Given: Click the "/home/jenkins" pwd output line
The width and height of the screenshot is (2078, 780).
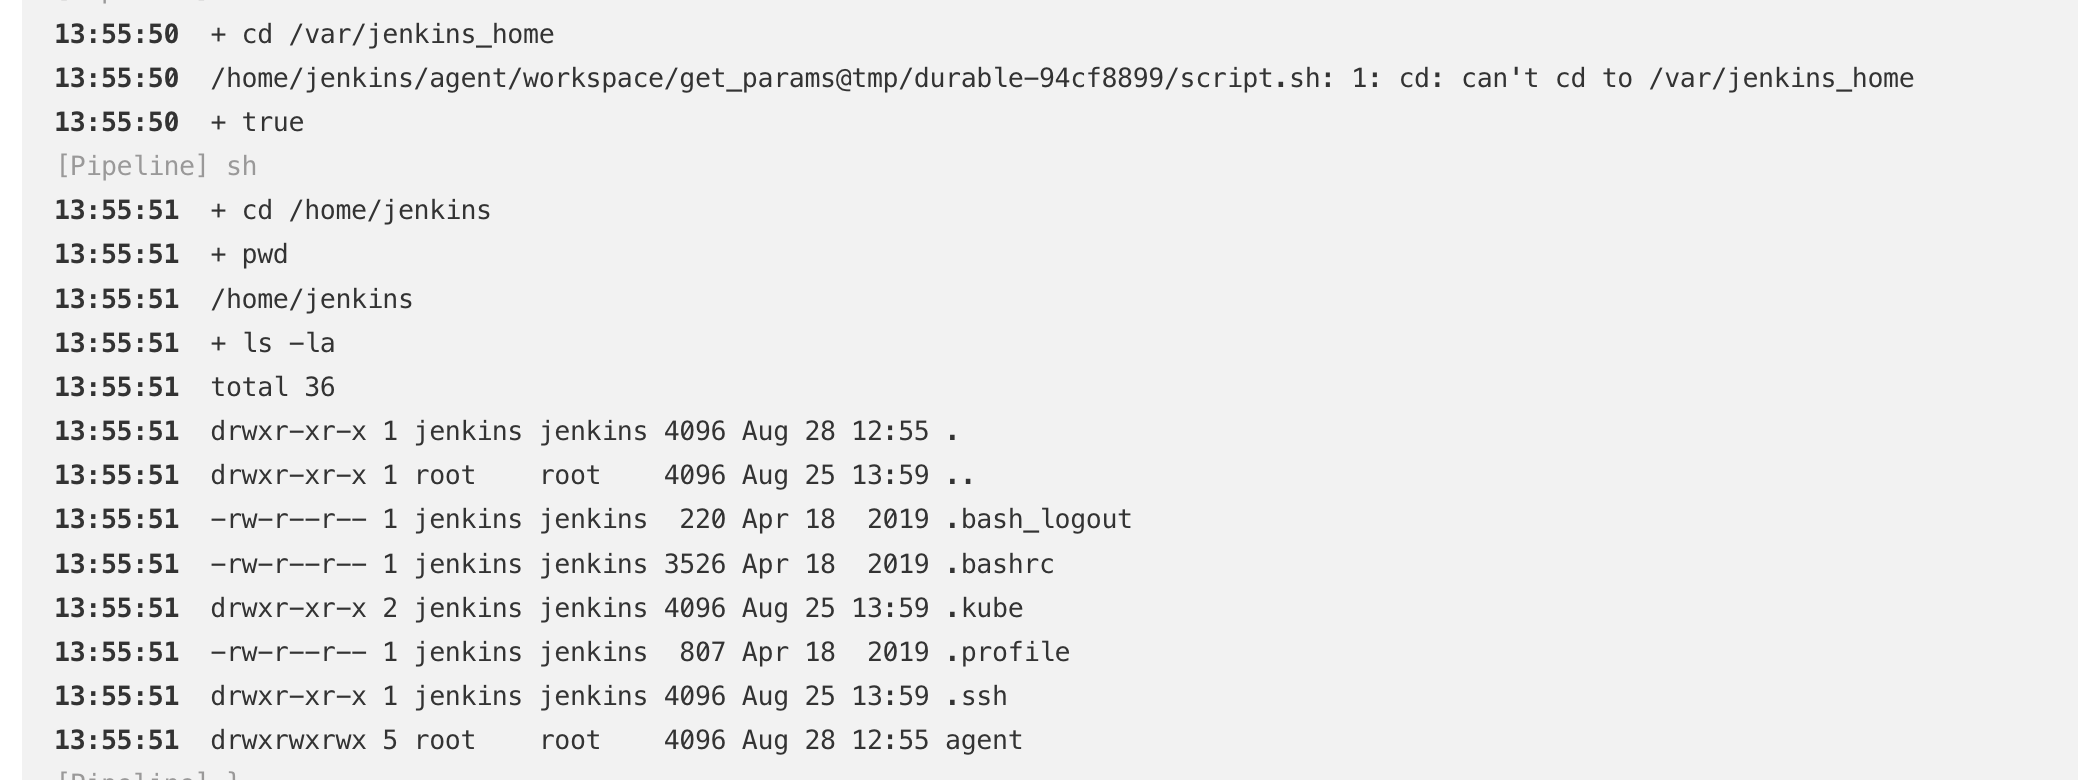Looking at the screenshot, I should coord(311,299).
